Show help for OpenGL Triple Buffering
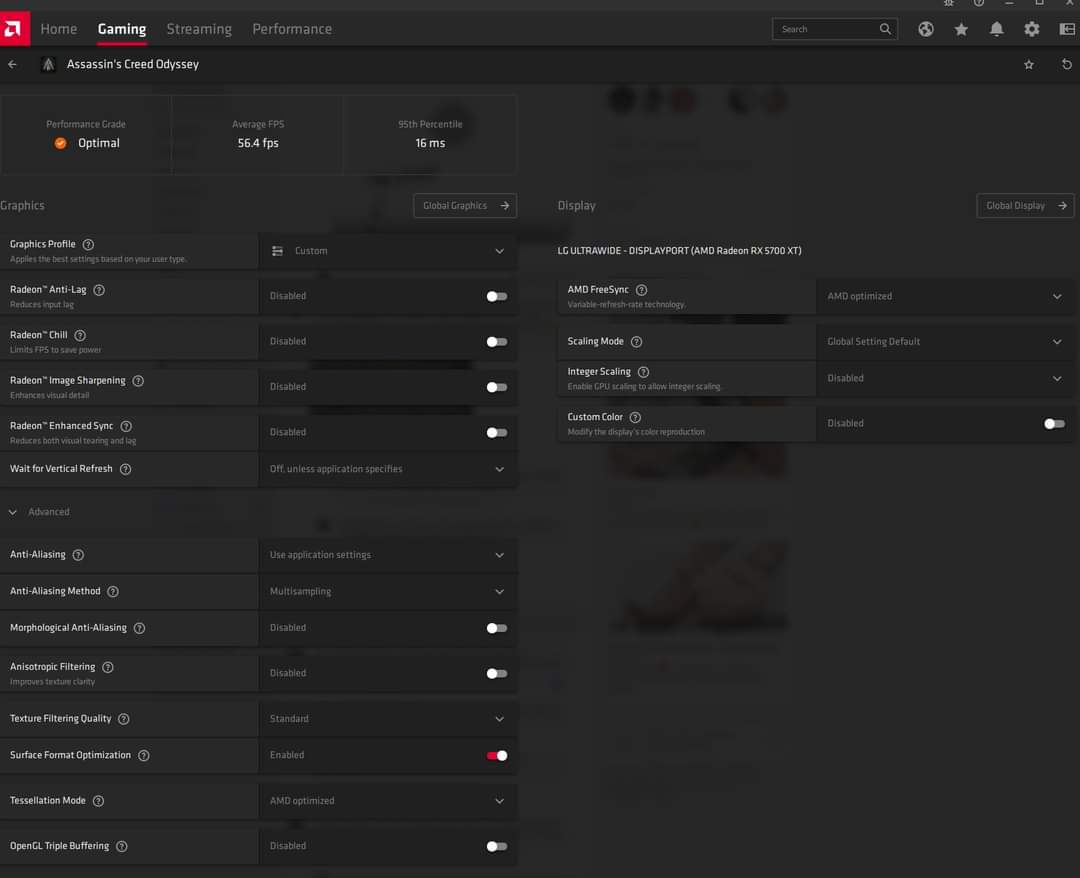This screenshot has width=1080, height=878. [x=121, y=846]
